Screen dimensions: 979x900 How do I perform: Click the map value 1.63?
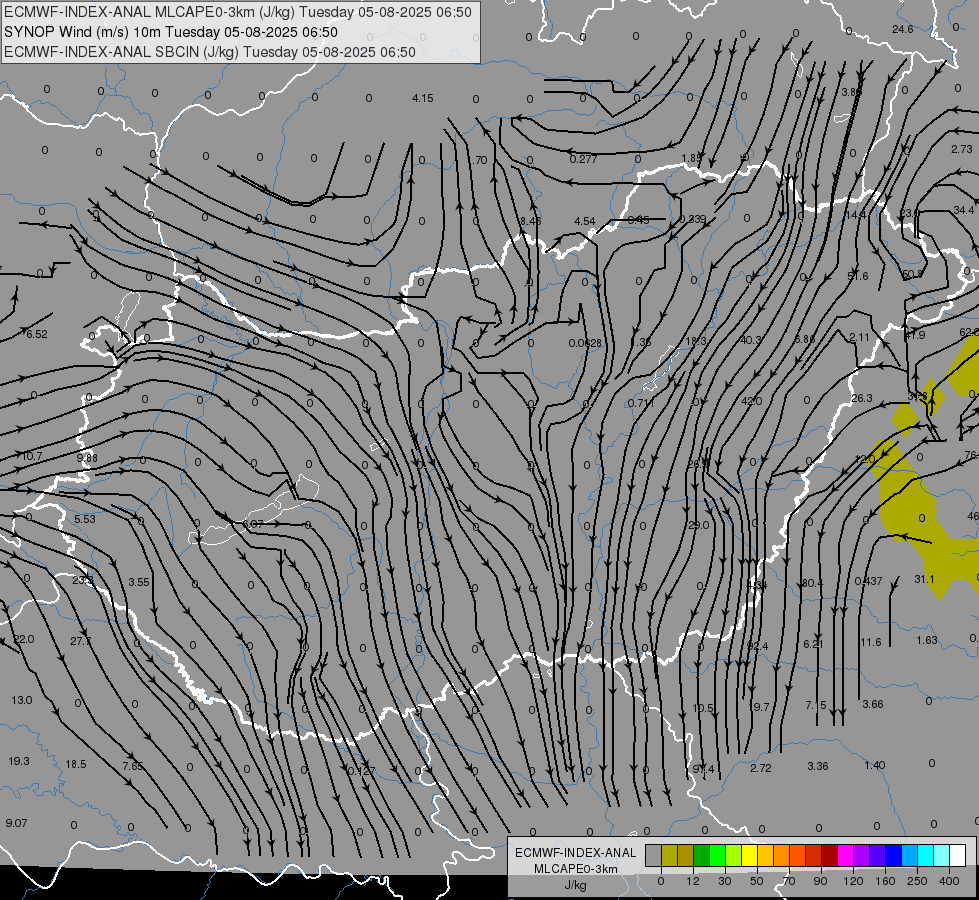(x=927, y=640)
